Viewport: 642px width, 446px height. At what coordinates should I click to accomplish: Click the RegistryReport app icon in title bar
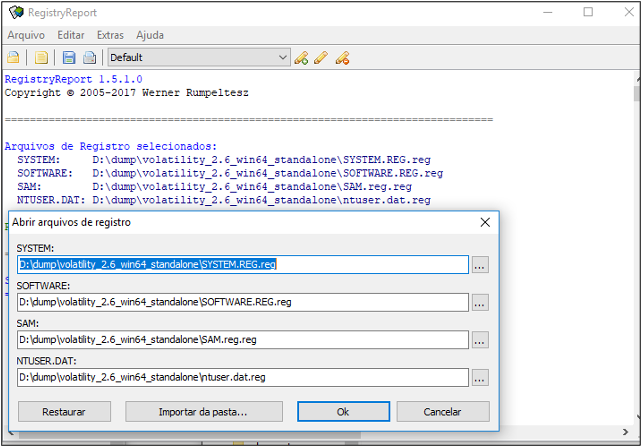[x=16, y=12]
